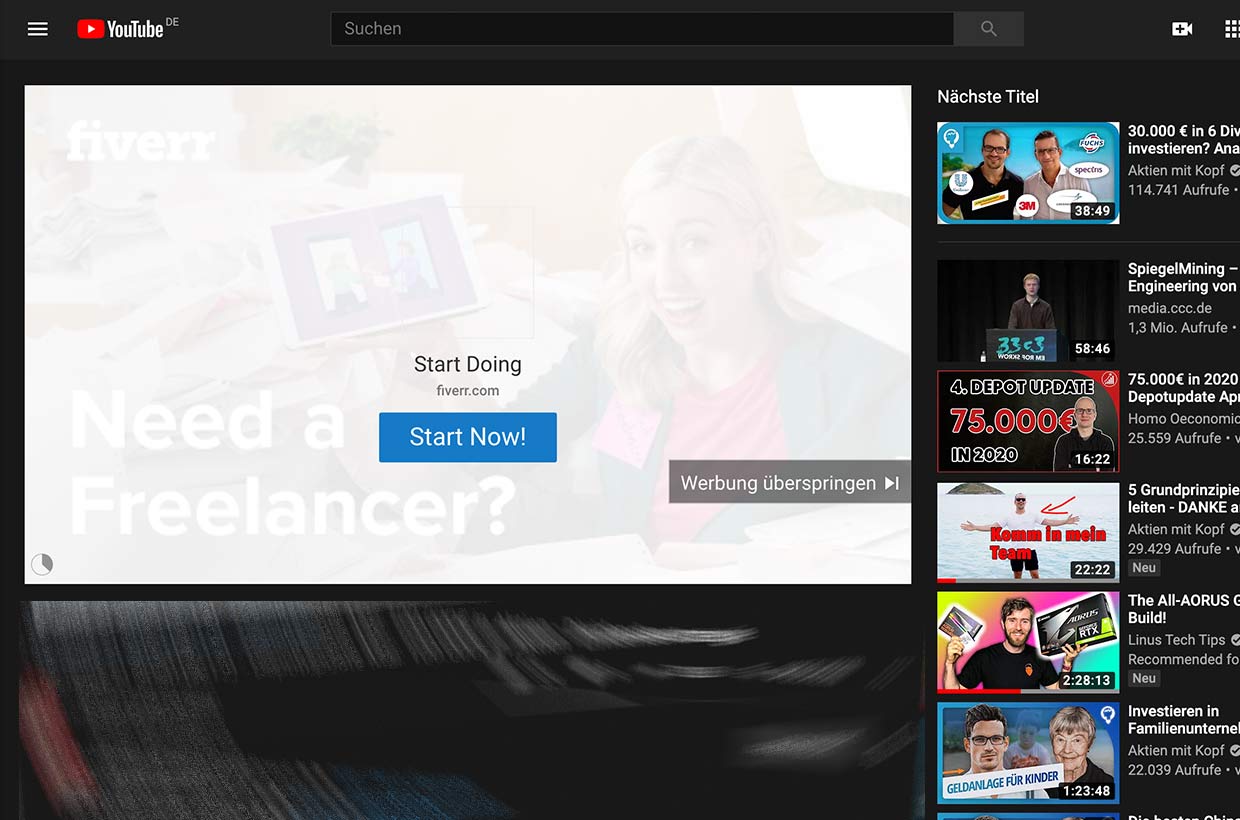
Task: Visit the Homo Oeconomic channel
Action: pyautogui.click(x=1184, y=419)
